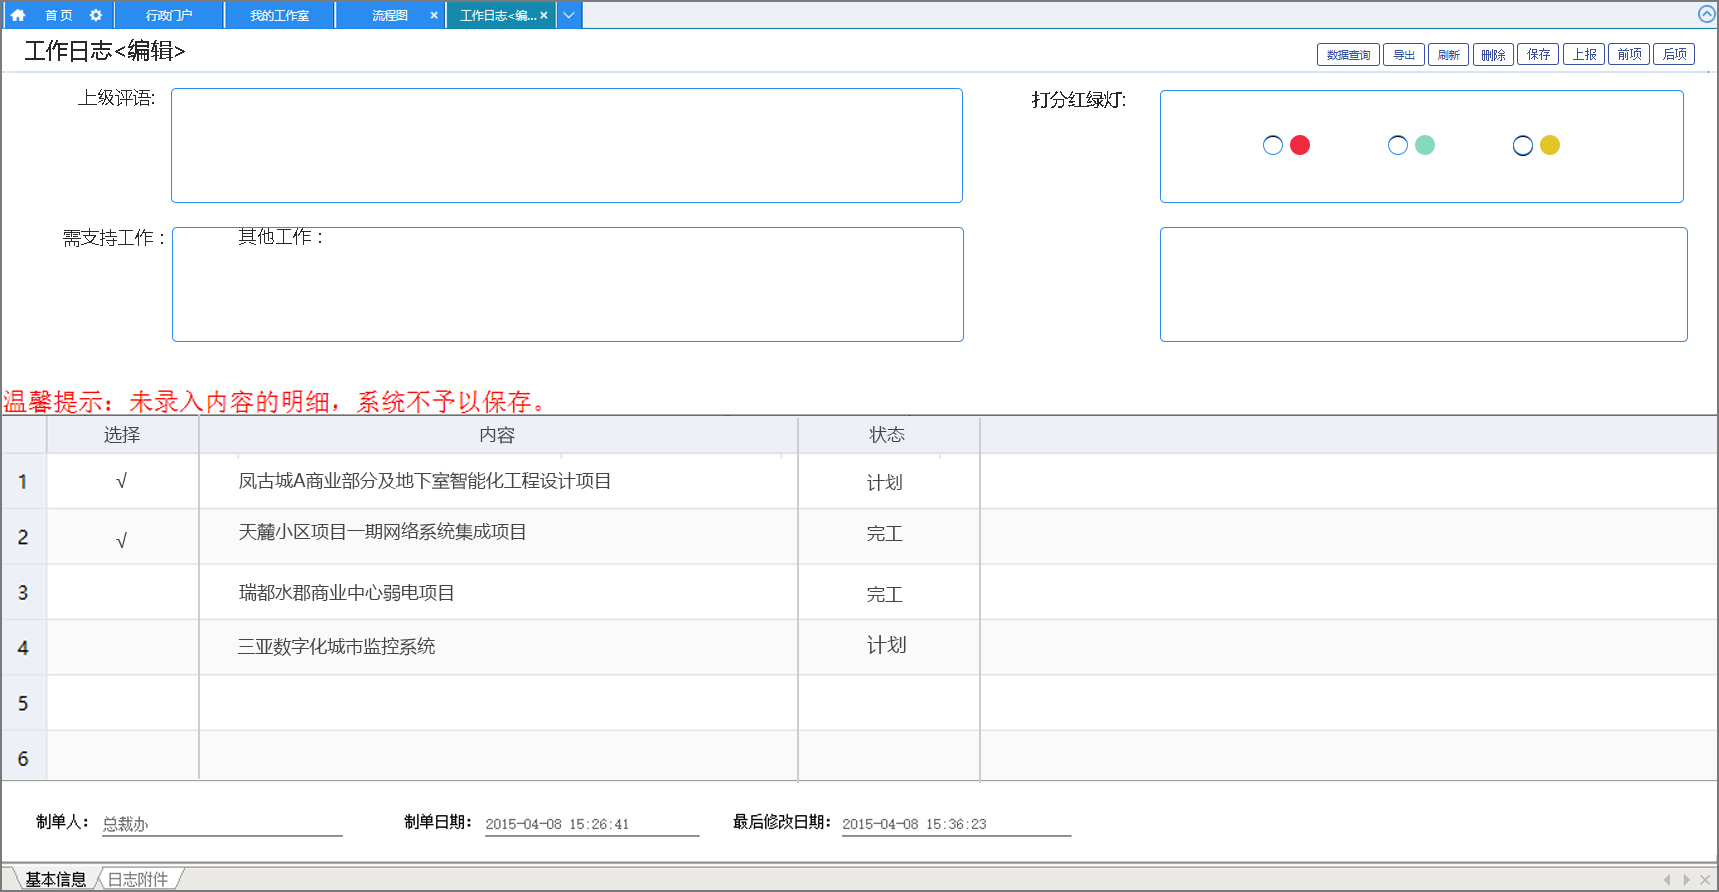Close the 流程图 tab

(434, 15)
